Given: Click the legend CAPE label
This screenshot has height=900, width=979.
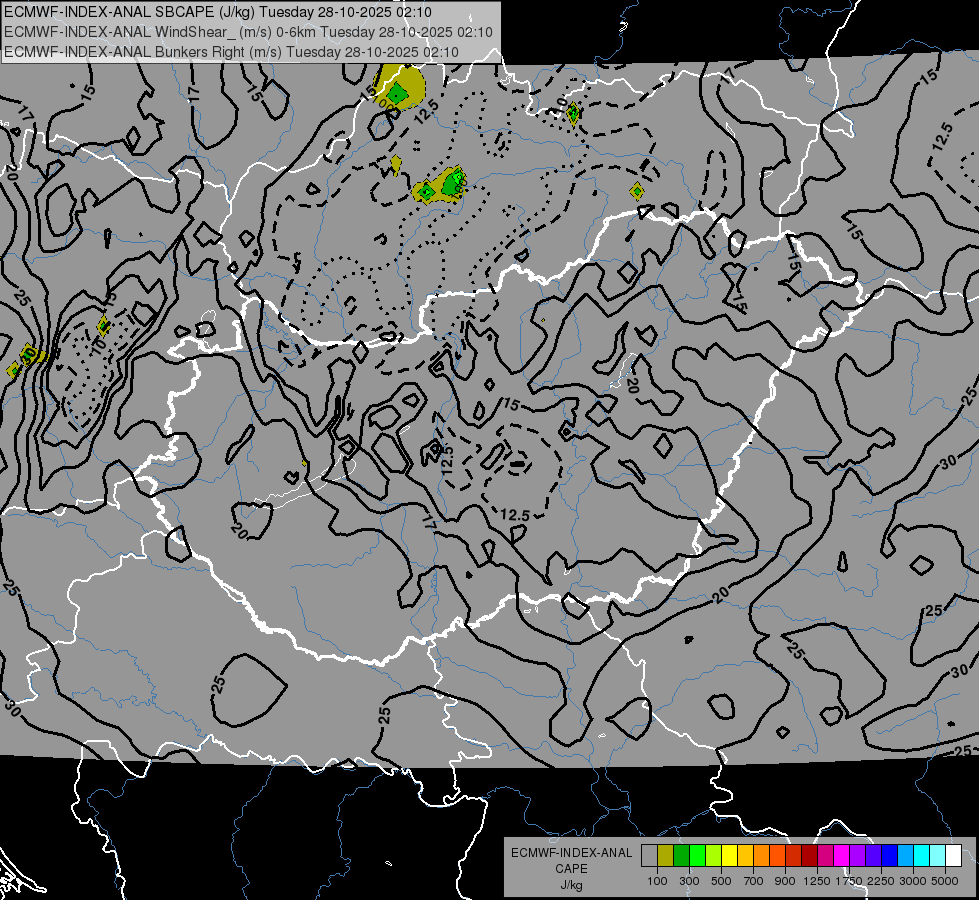Looking at the screenshot, I should [571, 869].
